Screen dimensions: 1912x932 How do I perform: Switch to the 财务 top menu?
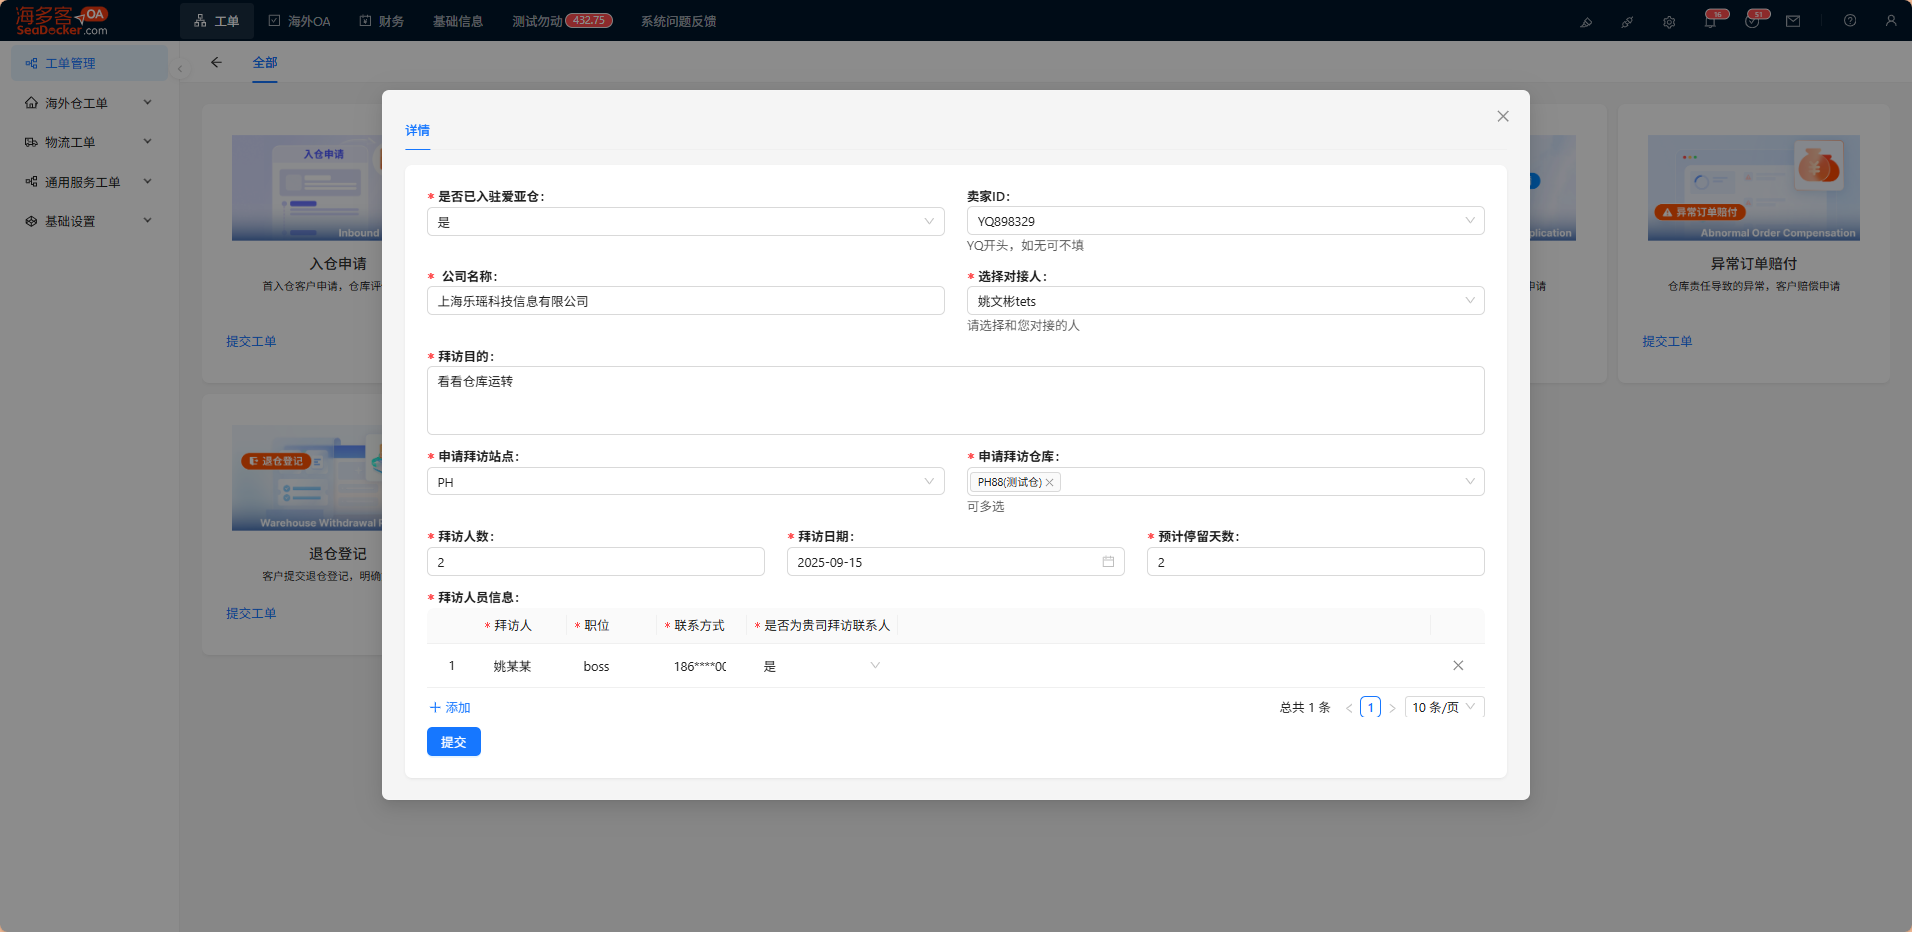click(x=382, y=21)
